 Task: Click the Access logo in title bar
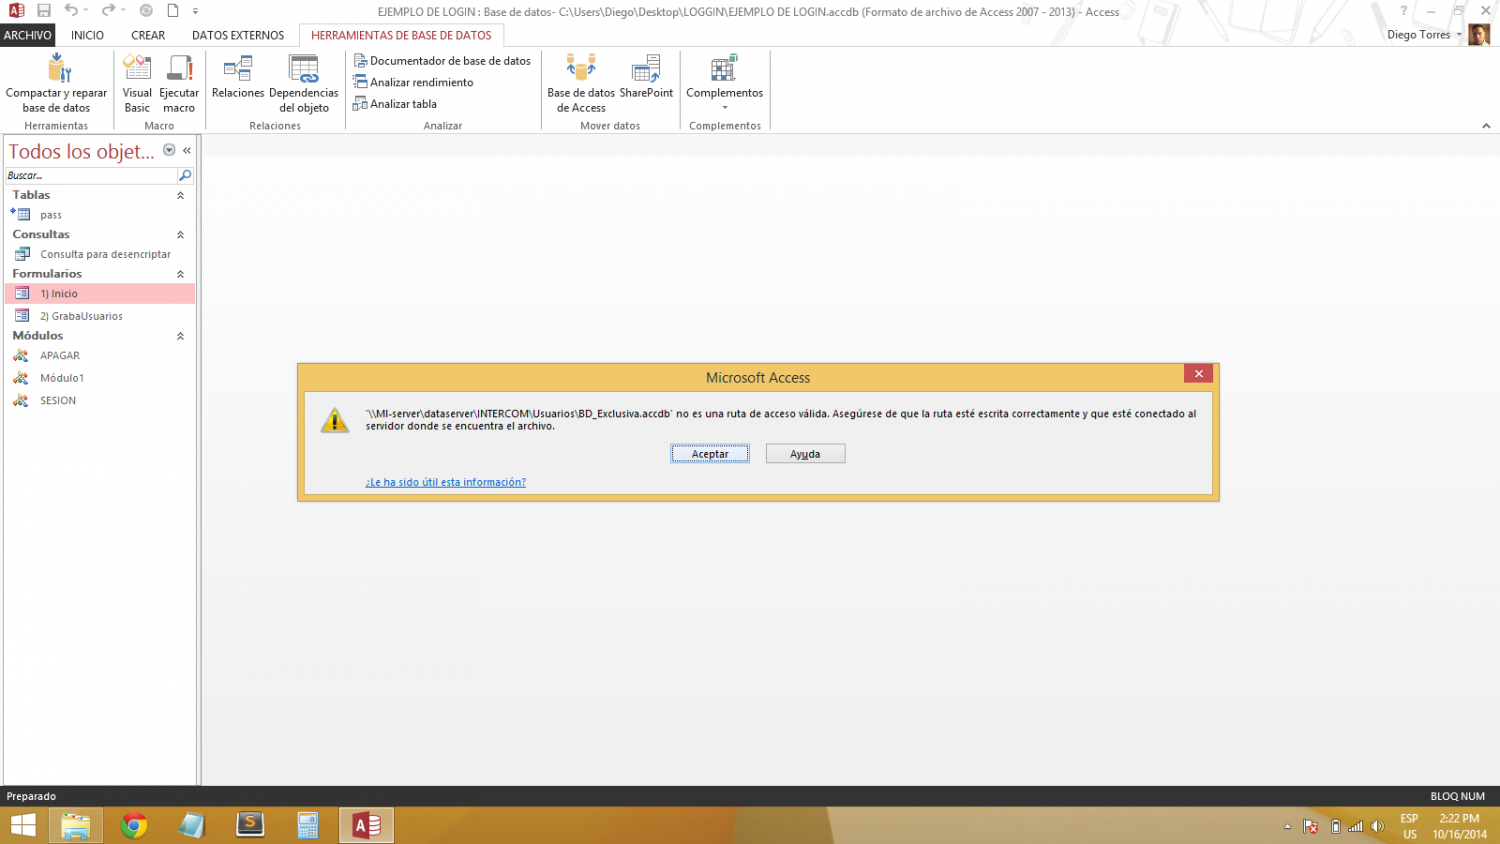[16, 11]
